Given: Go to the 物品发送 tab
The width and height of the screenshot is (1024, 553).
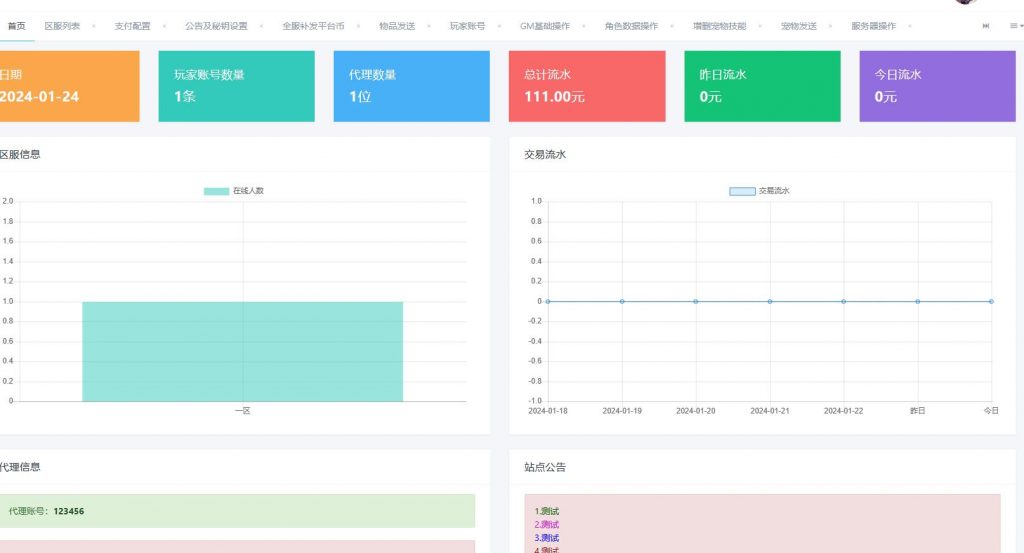Looking at the screenshot, I should (x=397, y=26).
